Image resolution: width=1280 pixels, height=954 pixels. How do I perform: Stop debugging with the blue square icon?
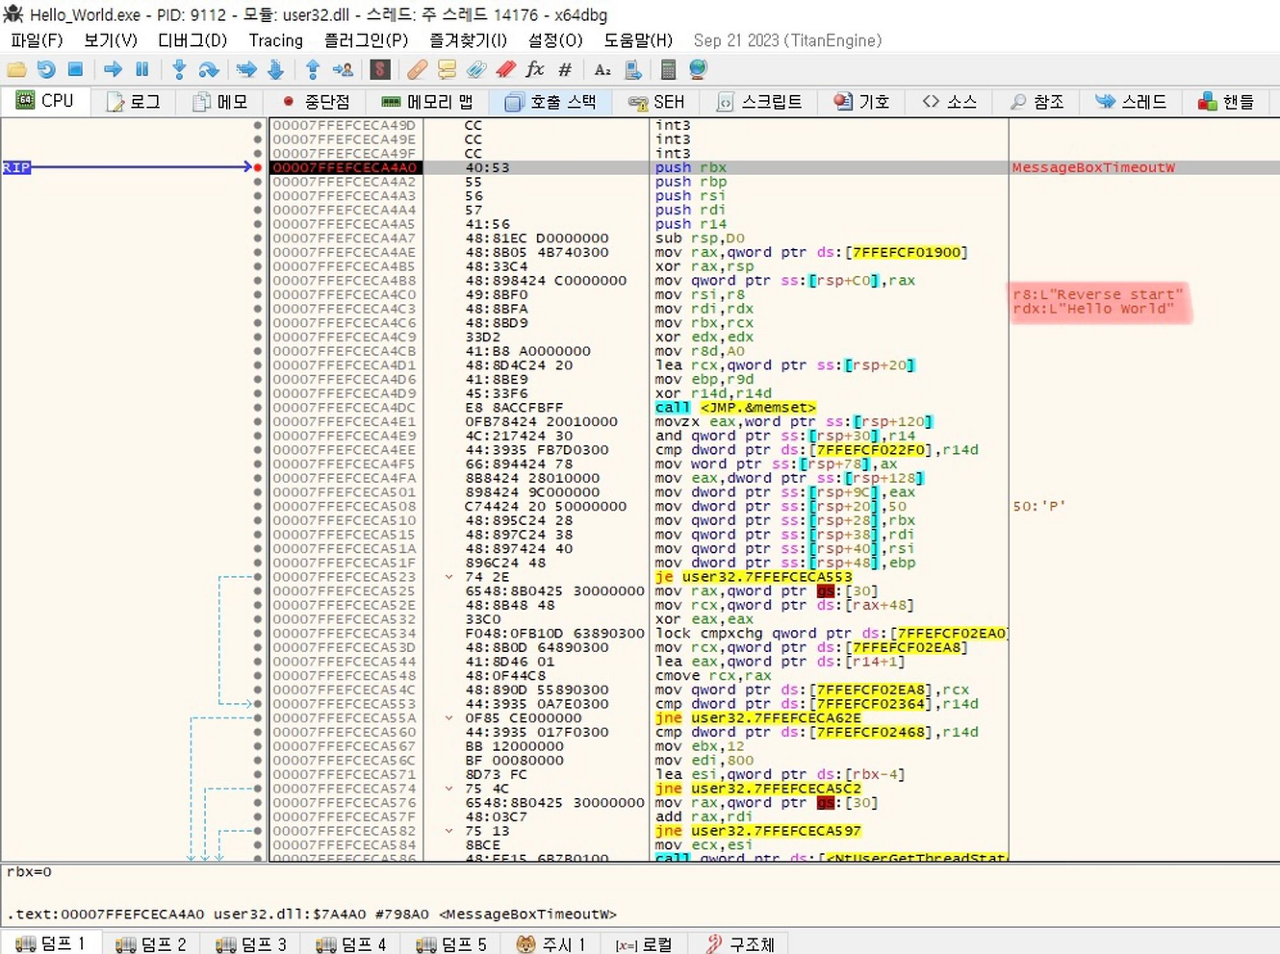pos(75,69)
